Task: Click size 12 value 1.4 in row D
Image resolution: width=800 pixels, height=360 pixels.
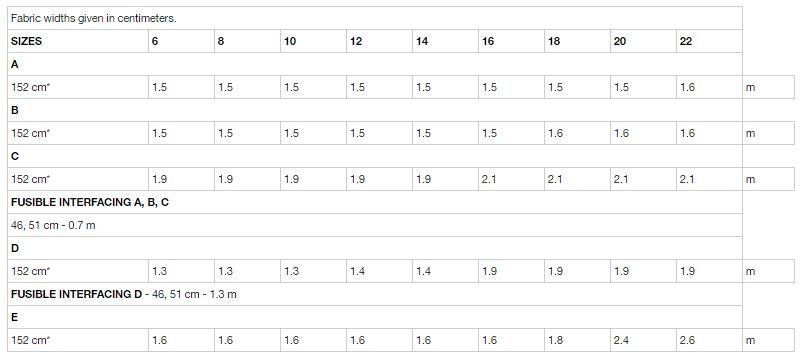Action: (x=380, y=271)
